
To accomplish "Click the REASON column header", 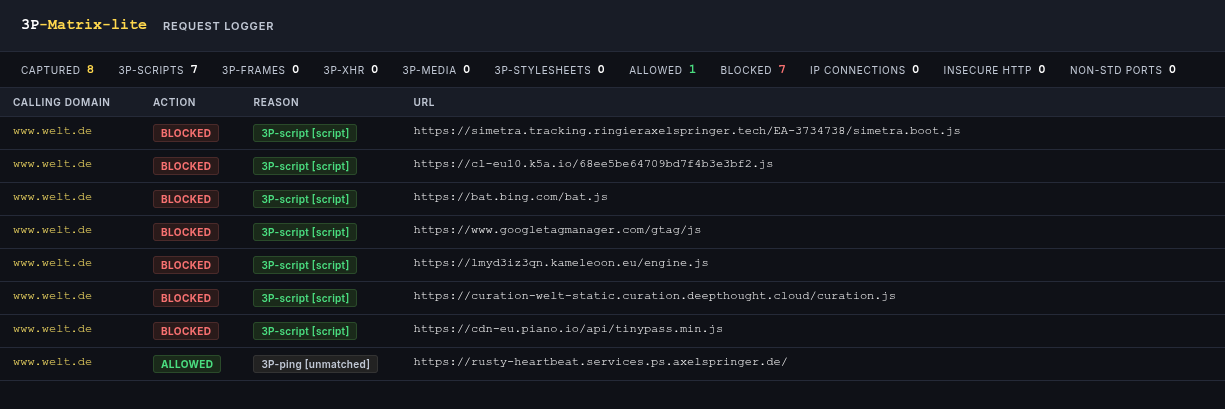I will (x=276, y=102).
